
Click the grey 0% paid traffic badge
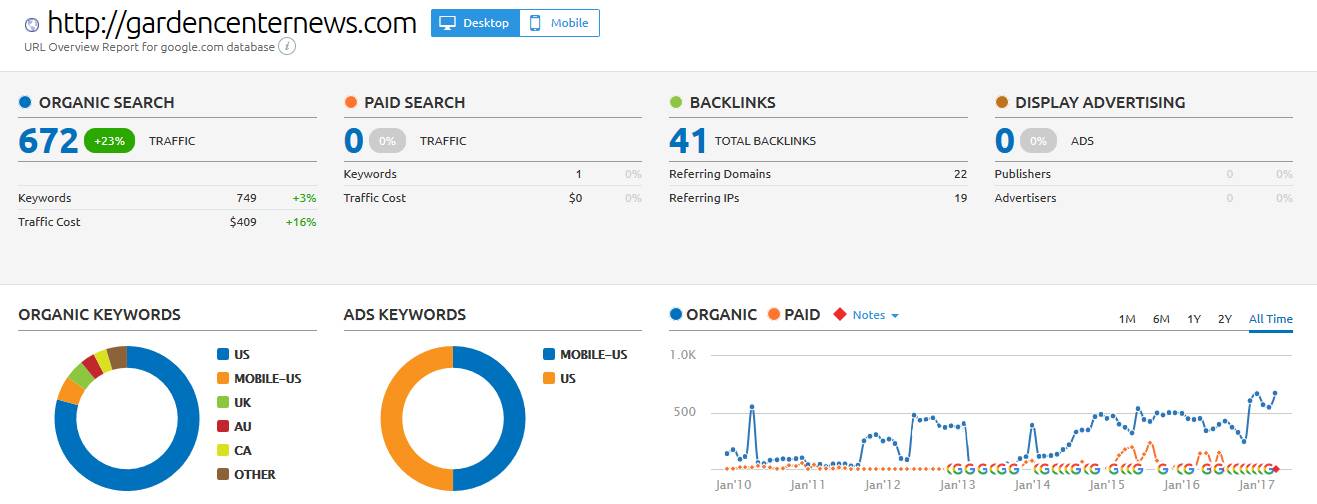click(387, 141)
